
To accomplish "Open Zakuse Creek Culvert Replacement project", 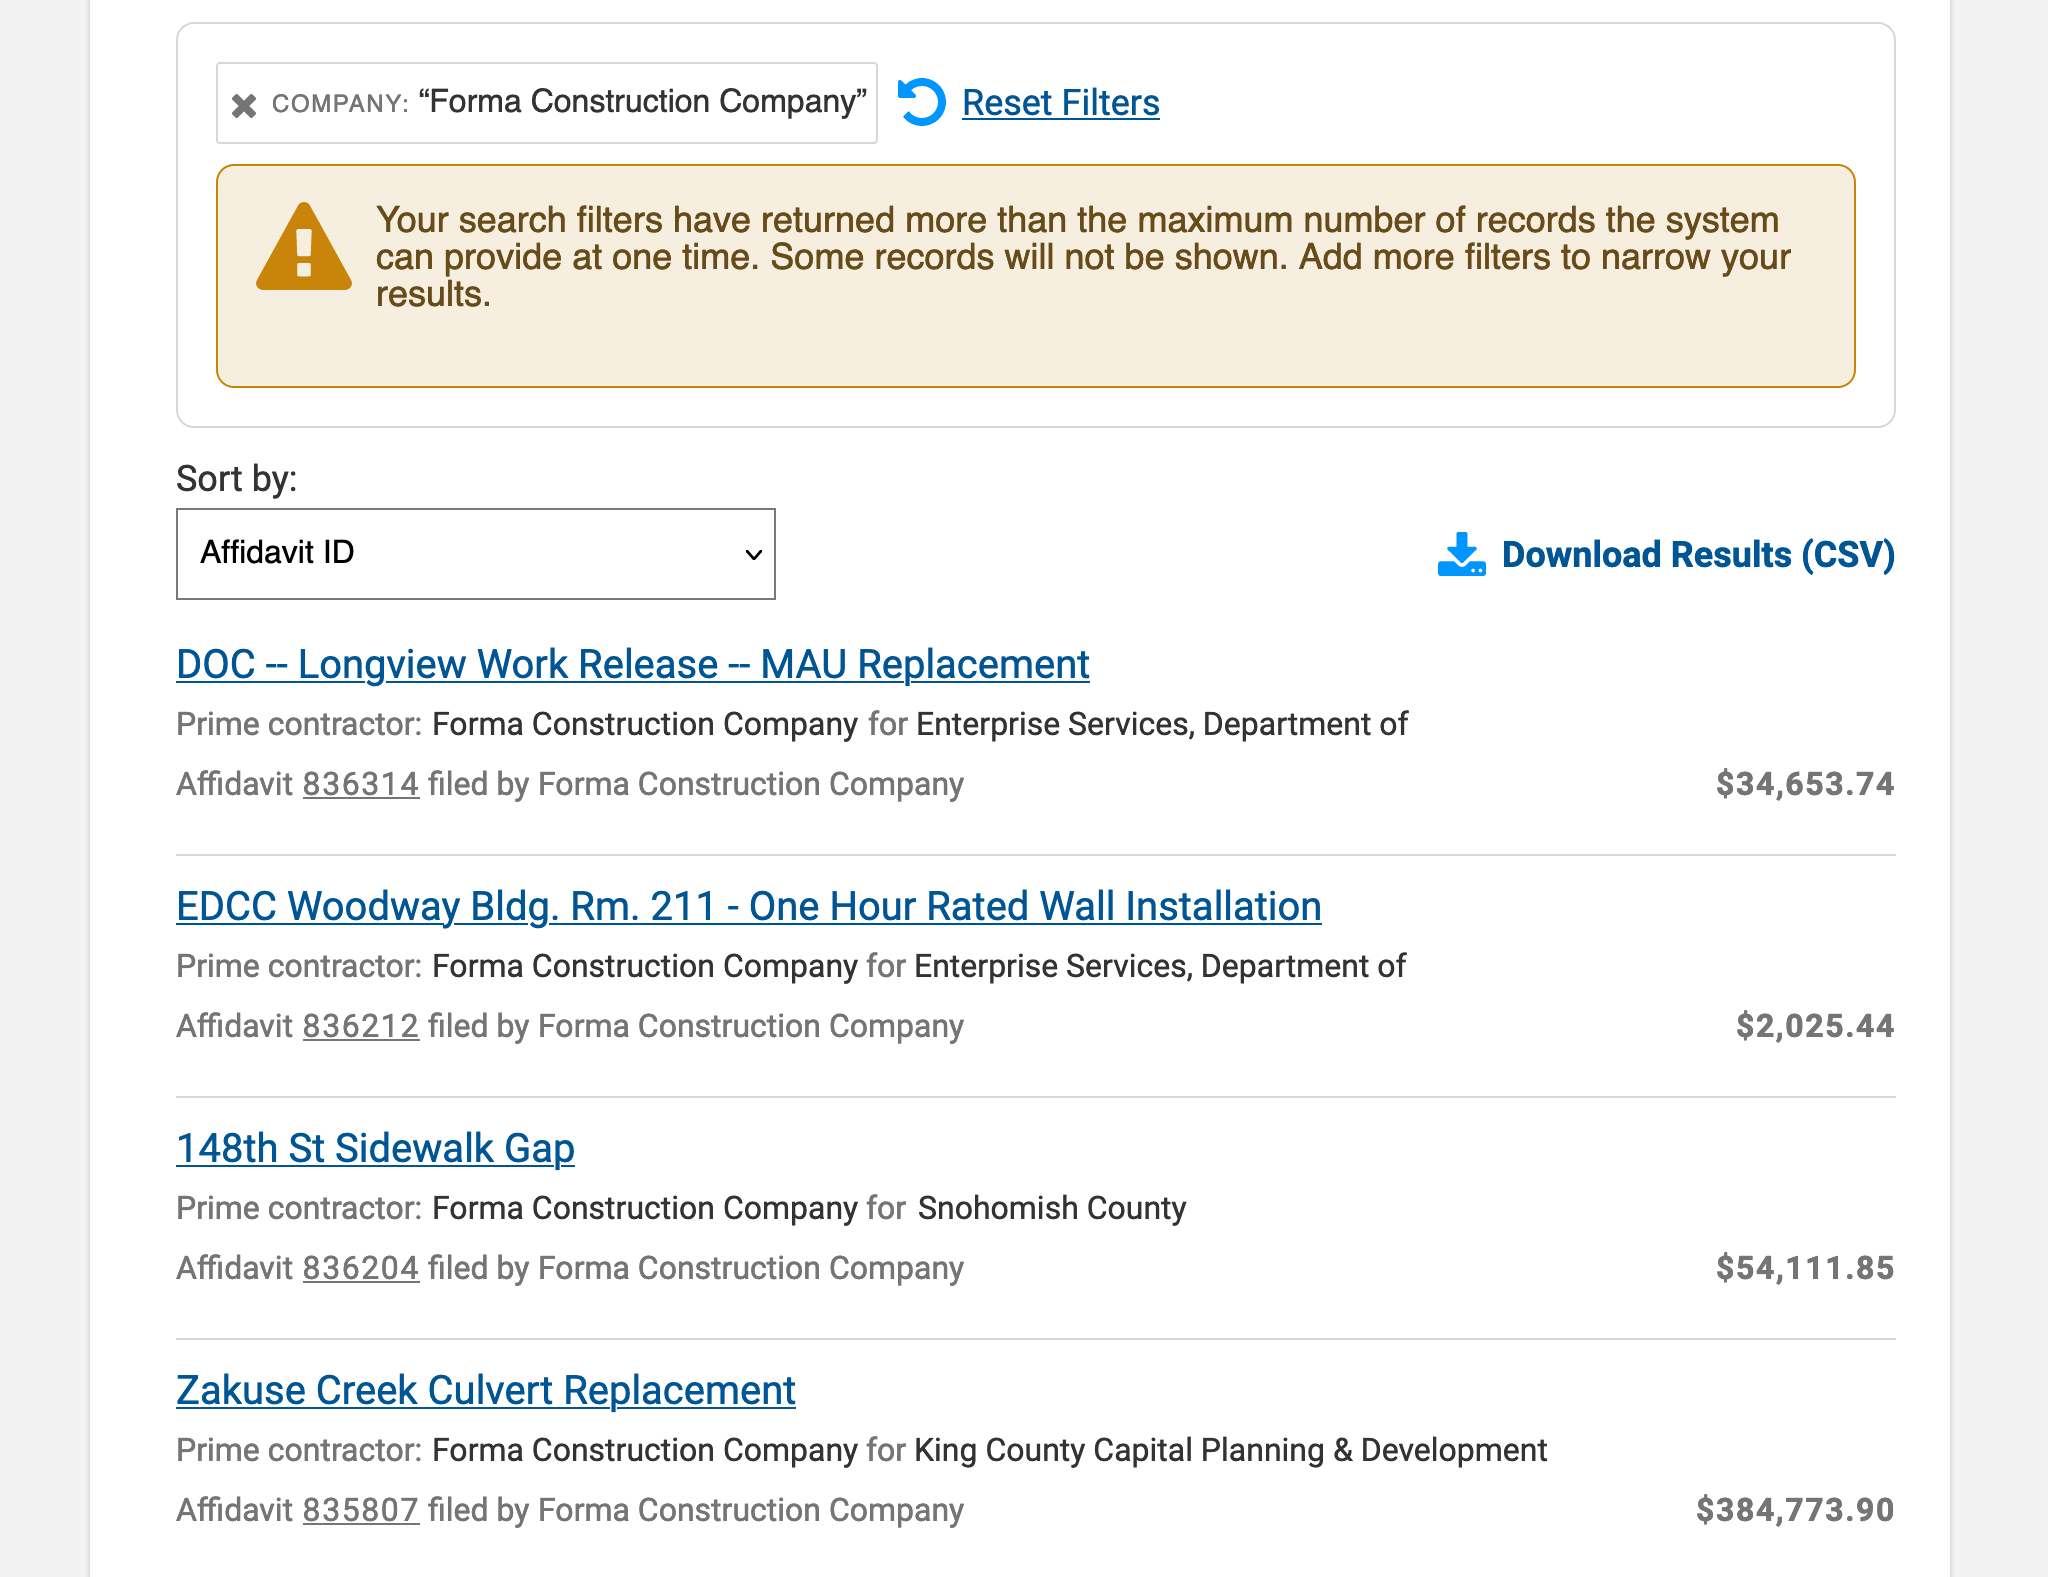I will (x=486, y=1391).
